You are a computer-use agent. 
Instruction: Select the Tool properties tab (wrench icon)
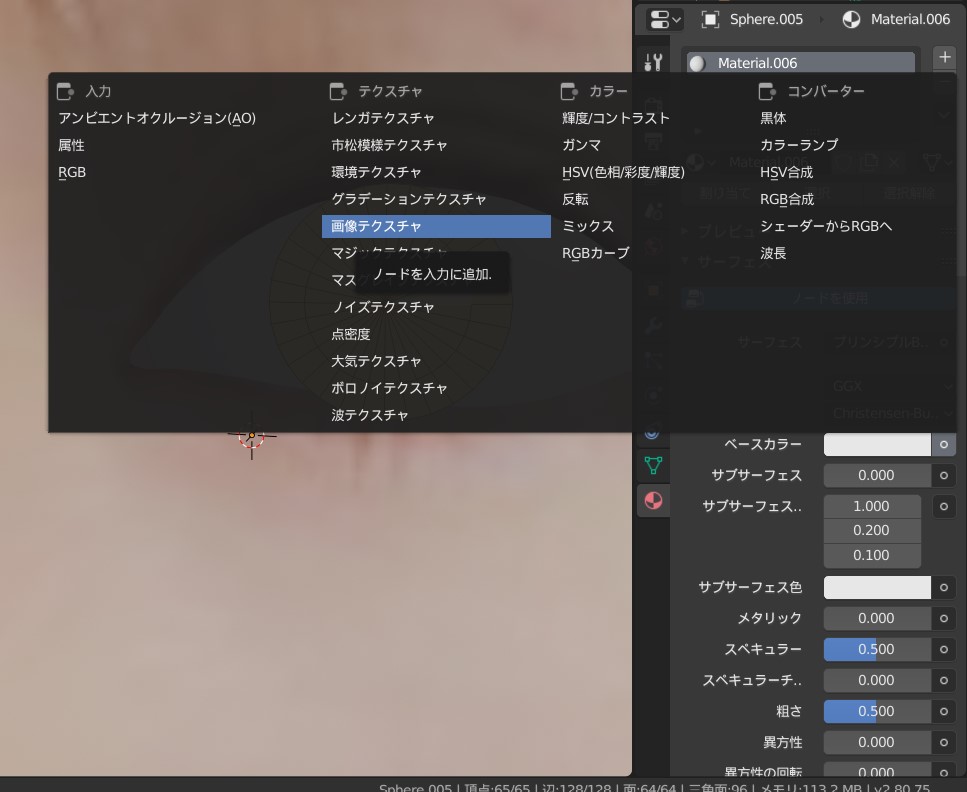click(653, 60)
